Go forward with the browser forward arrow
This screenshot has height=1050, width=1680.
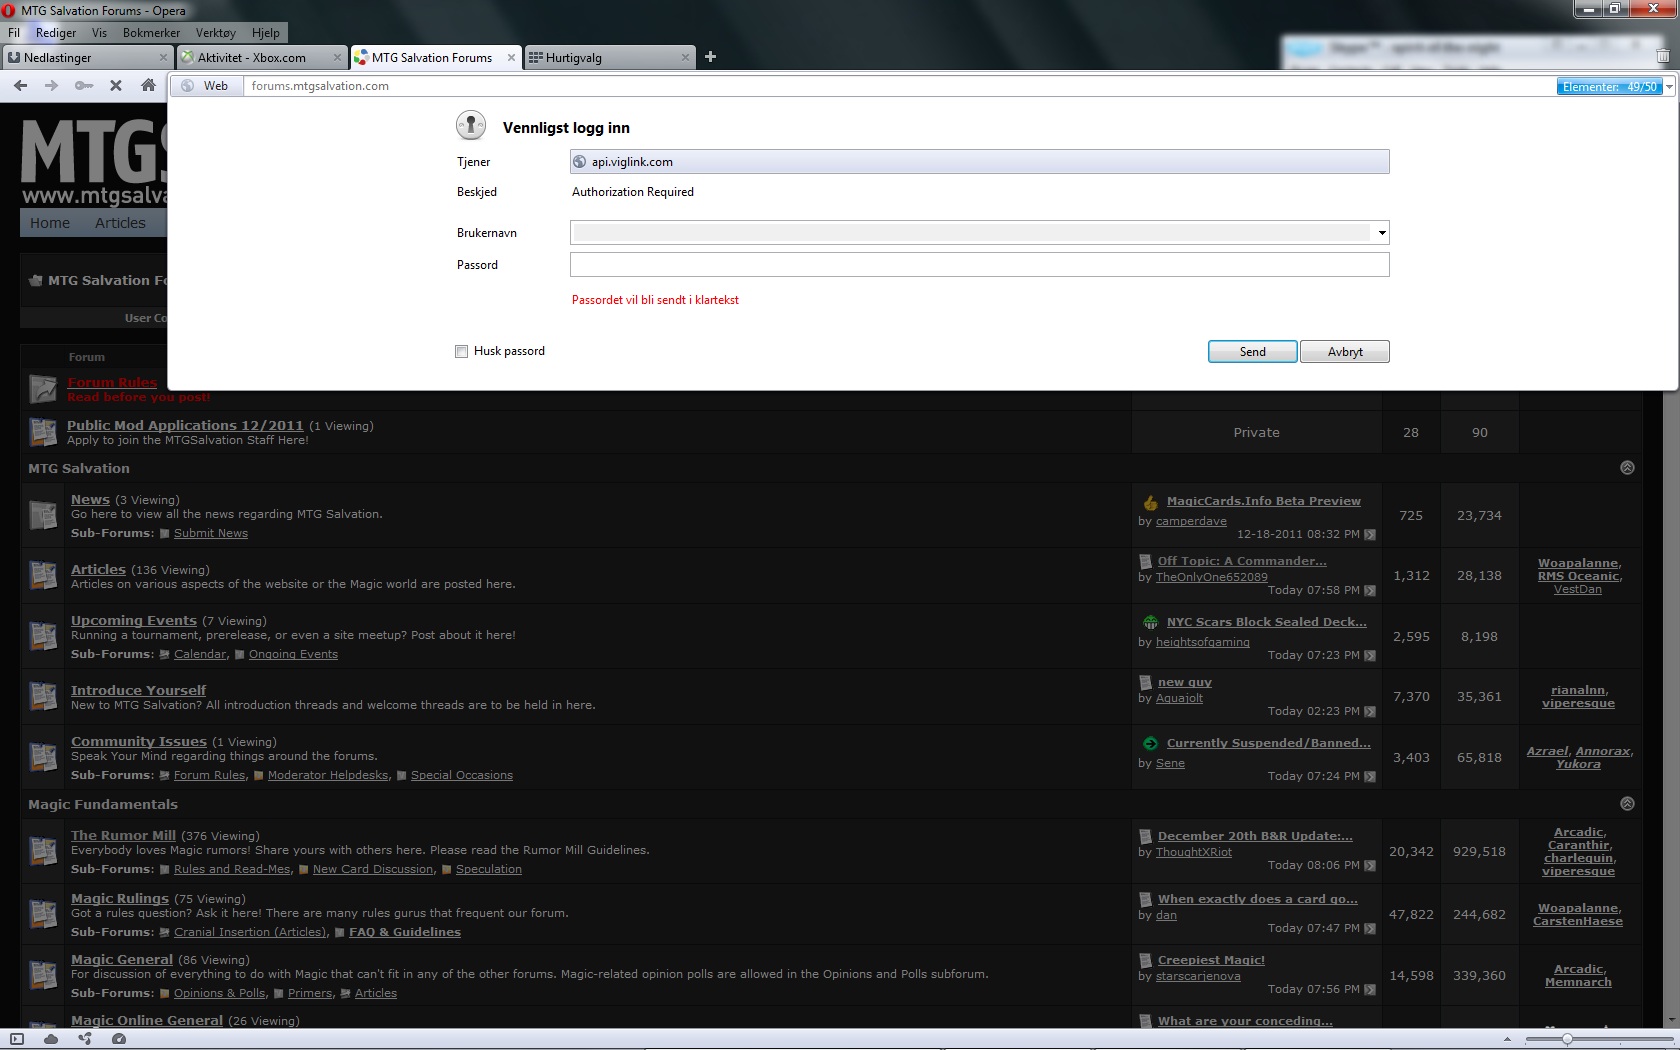click(x=51, y=86)
